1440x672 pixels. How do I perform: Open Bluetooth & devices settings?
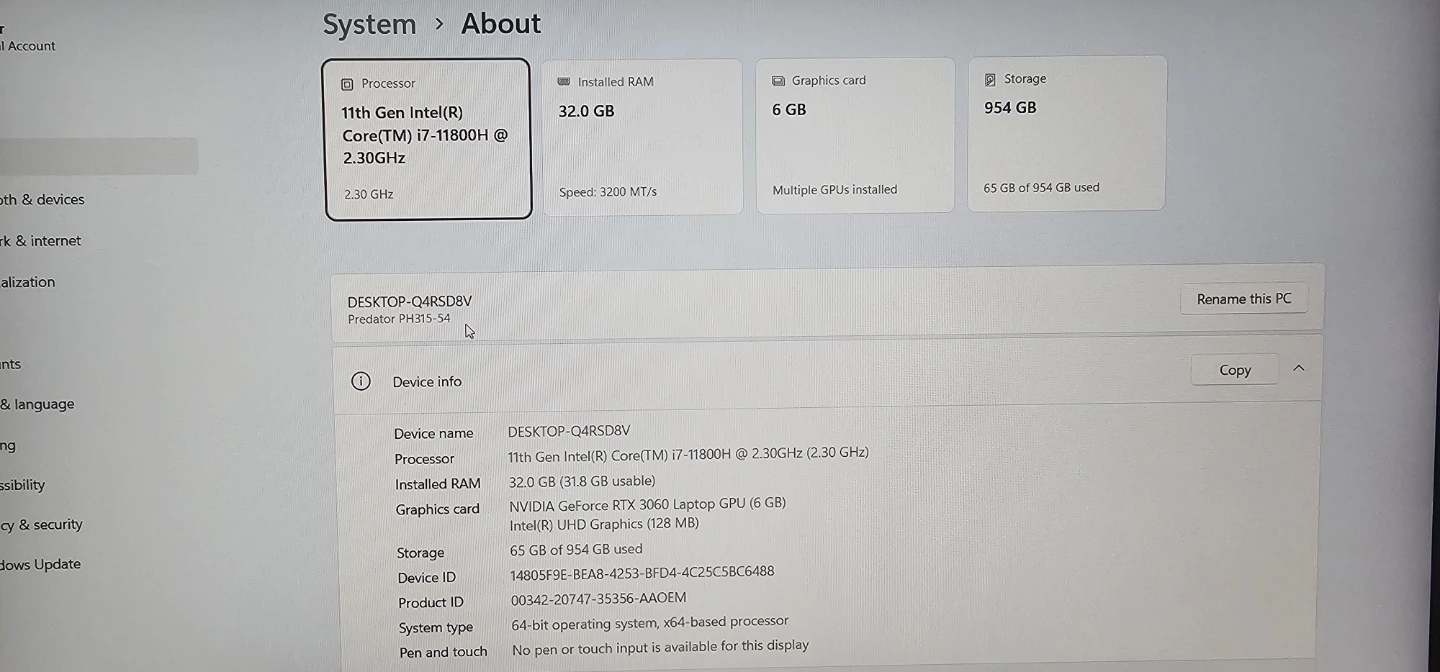[x=42, y=199]
